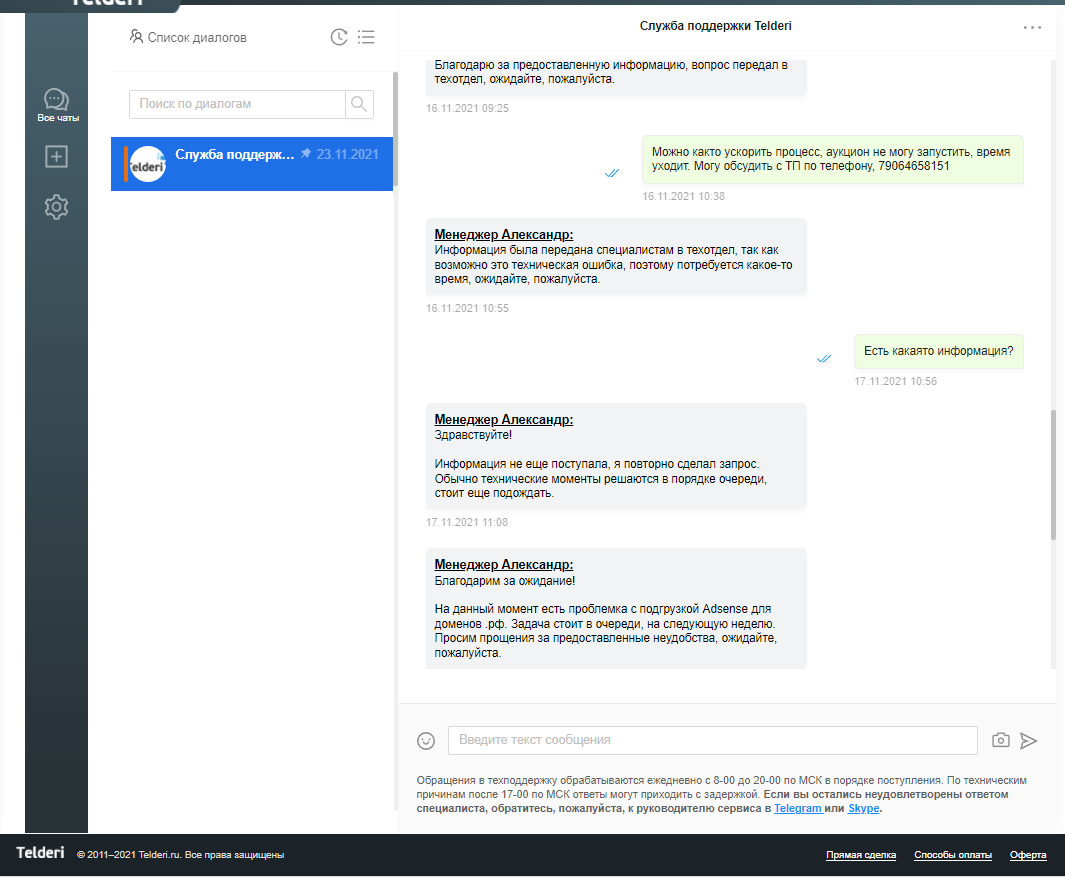Focus the dialog search field
1065x889 pixels.
click(x=237, y=104)
